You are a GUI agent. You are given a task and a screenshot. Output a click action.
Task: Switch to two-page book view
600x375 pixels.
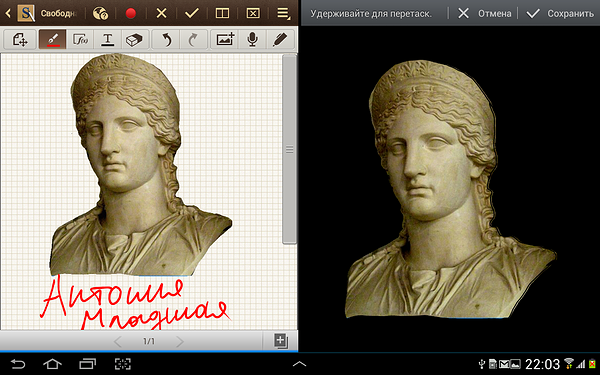click(222, 13)
